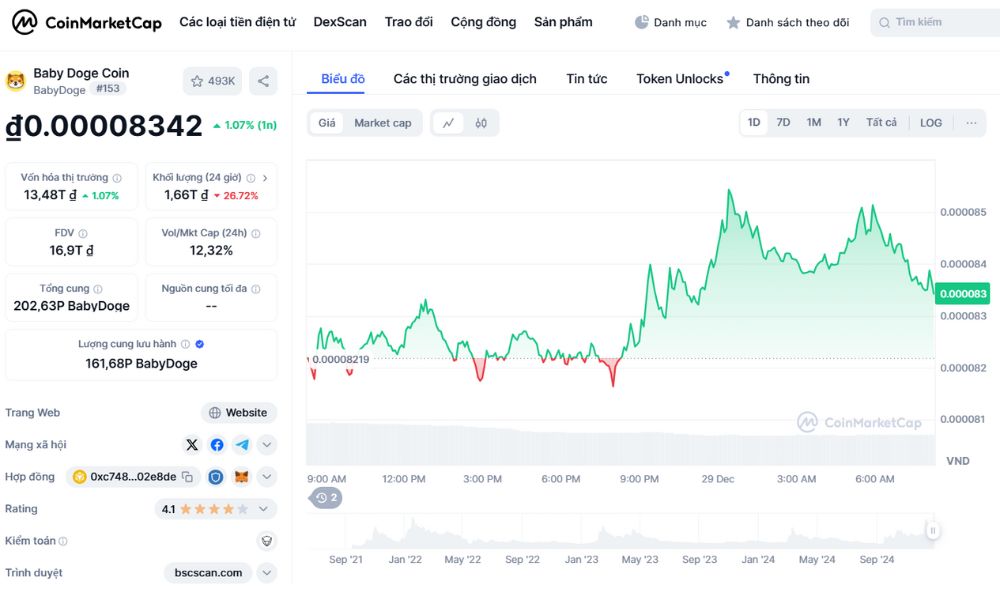Click the mini history chart navigator
Screen dimensions: 1000x600
pyautogui.click(x=620, y=532)
